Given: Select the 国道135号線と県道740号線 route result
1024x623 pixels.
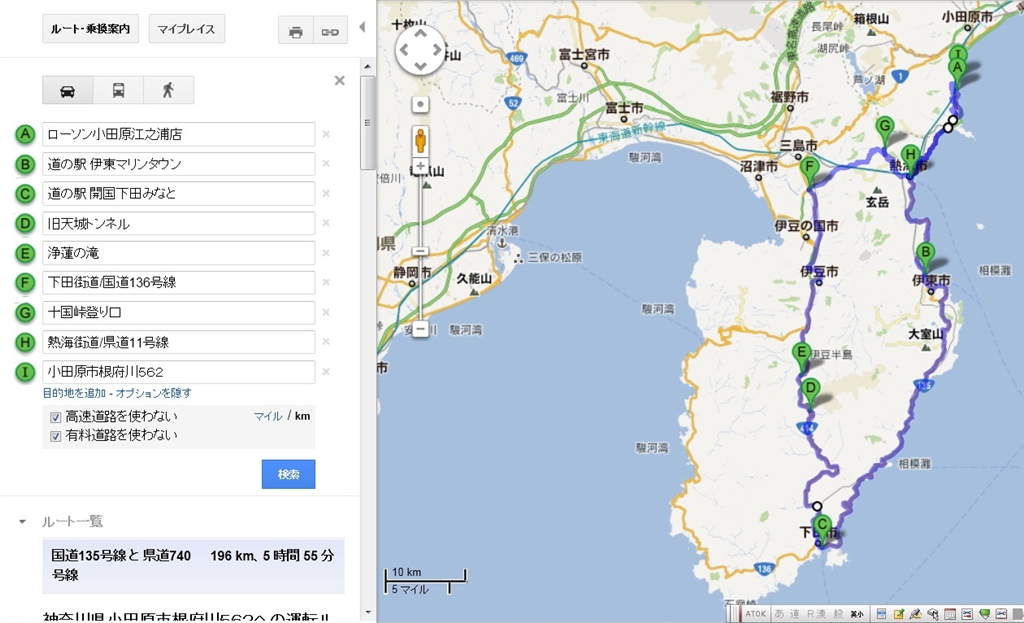Looking at the screenshot, I should tap(193, 566).
